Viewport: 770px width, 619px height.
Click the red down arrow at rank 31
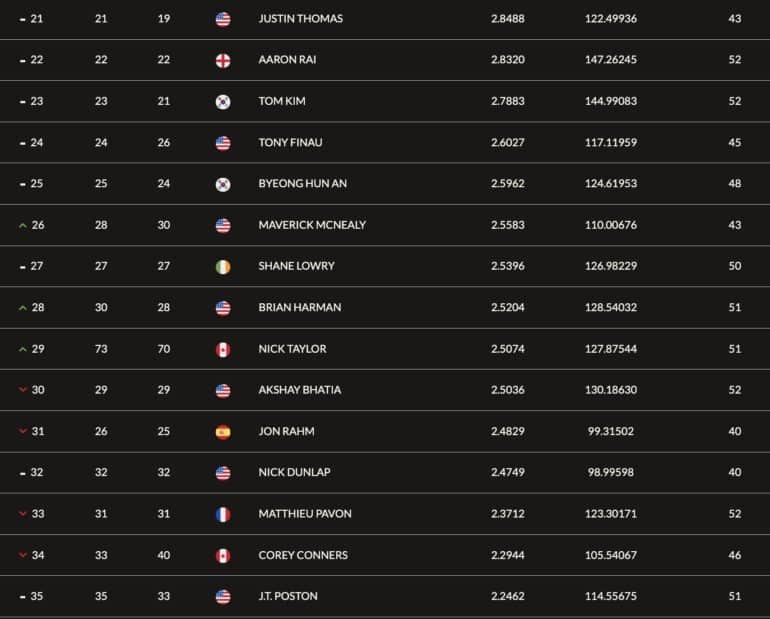pos(22,431)
